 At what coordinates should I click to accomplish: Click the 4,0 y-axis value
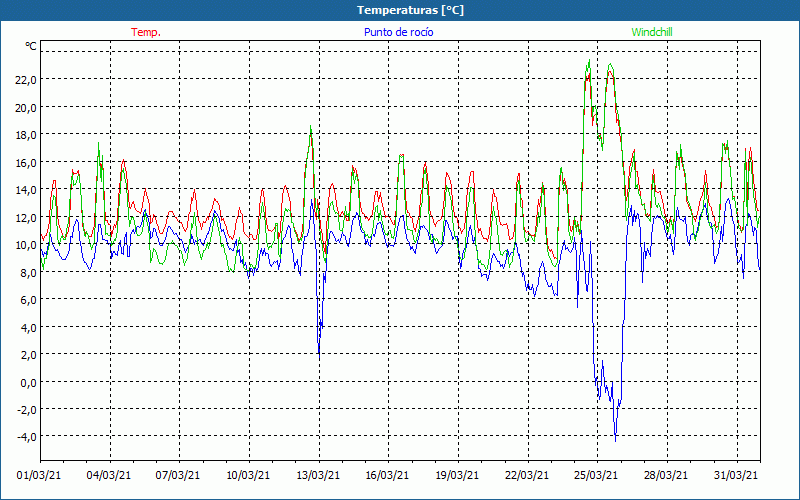[28, 328]
